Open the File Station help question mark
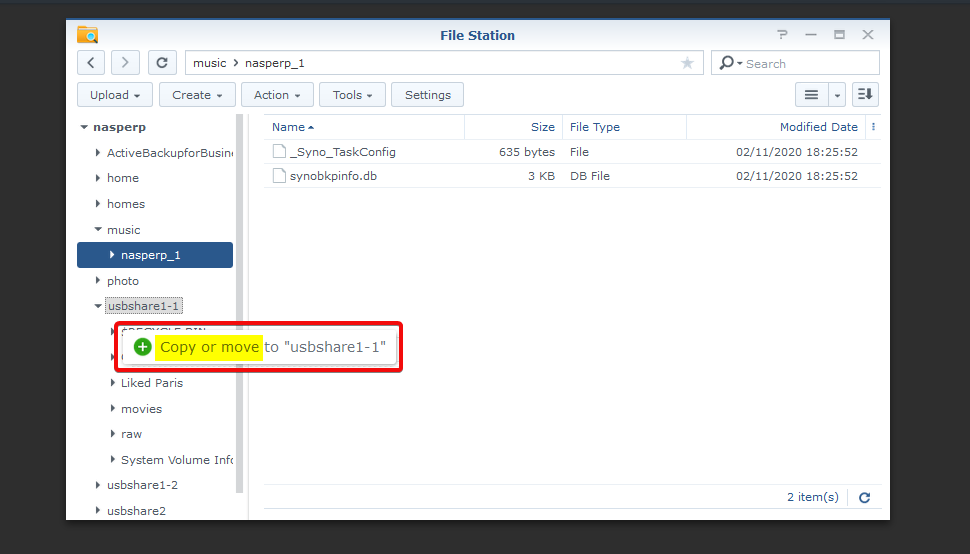 [783, 35]
